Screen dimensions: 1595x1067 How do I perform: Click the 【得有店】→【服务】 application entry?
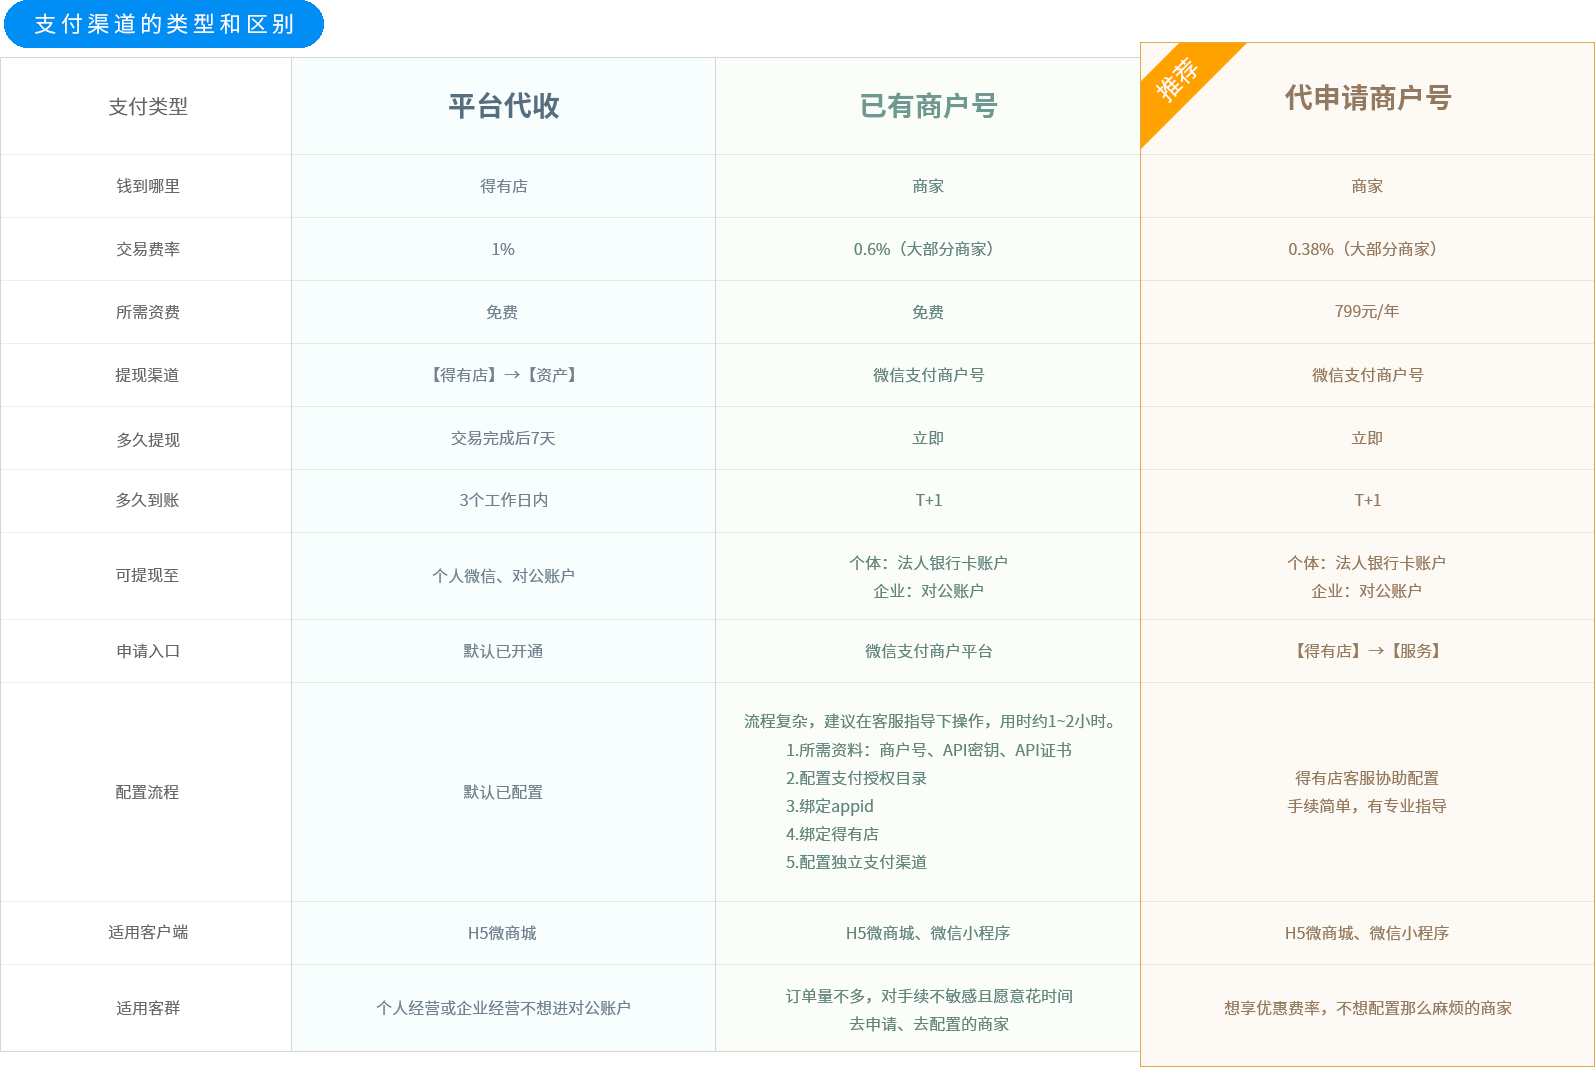(x=1367, y=651)
